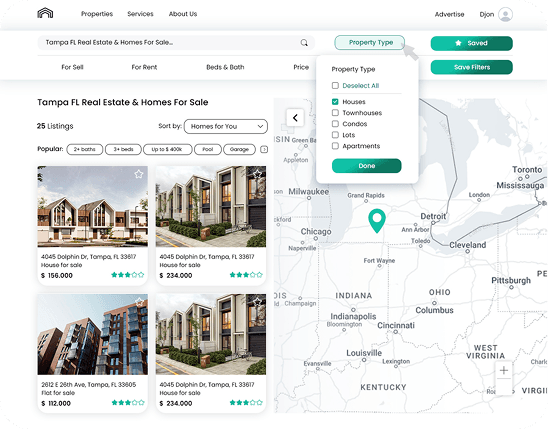The width and height of the screenshot is (548, 429).
Task: Focus the Tampa FL search field
Action: pos(176,43)
